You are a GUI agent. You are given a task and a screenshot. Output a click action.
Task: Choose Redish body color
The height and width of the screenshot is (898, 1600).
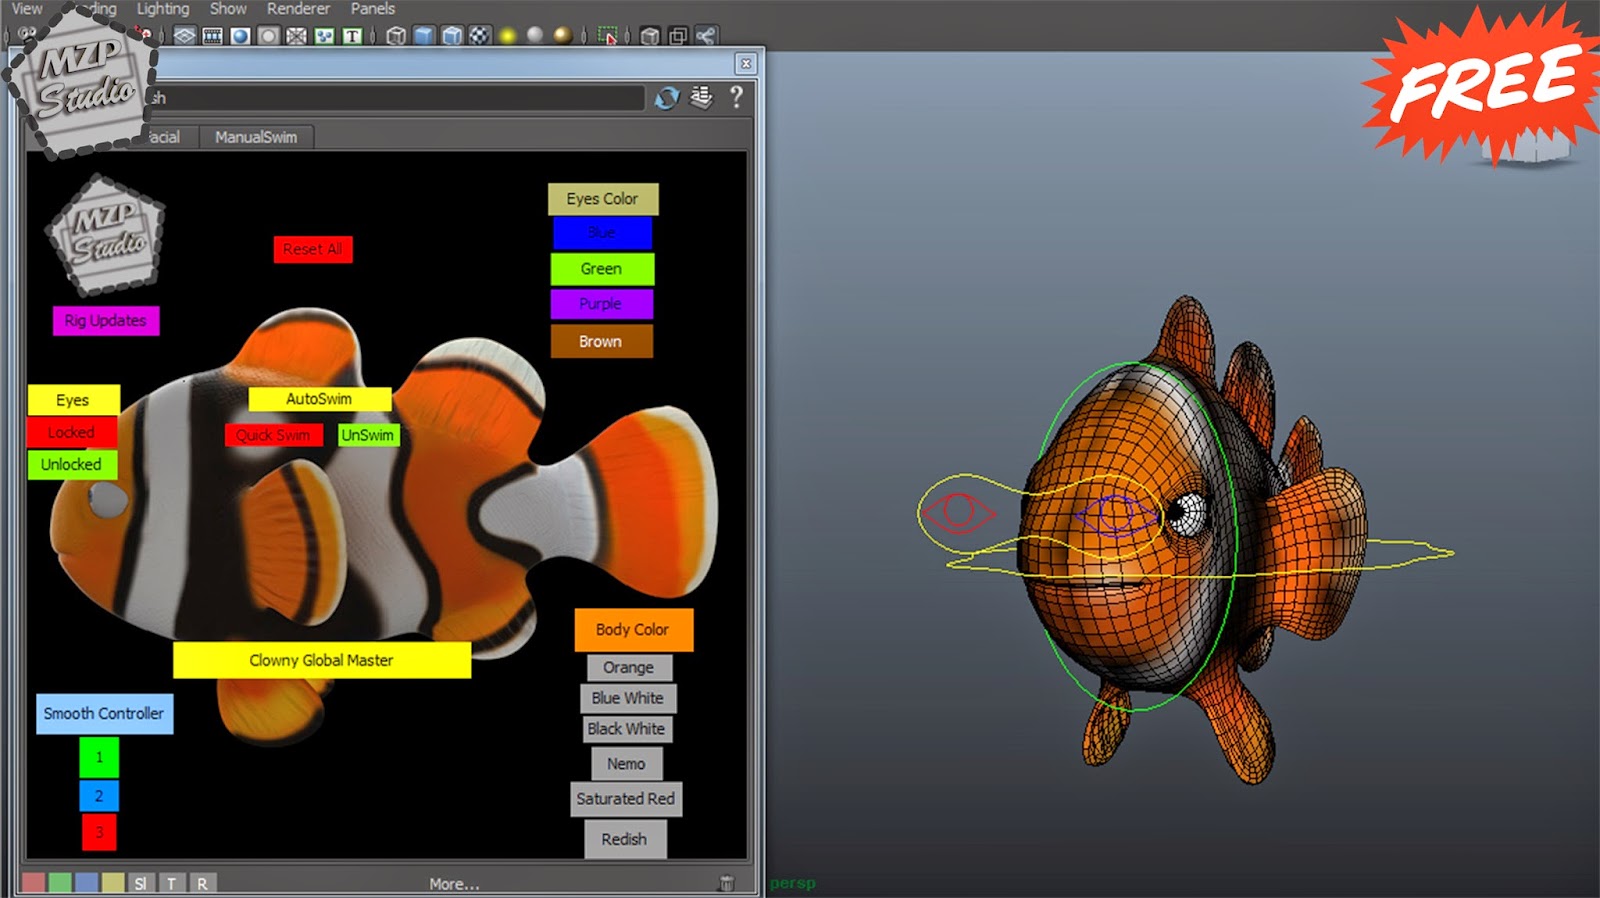point(625,839)
